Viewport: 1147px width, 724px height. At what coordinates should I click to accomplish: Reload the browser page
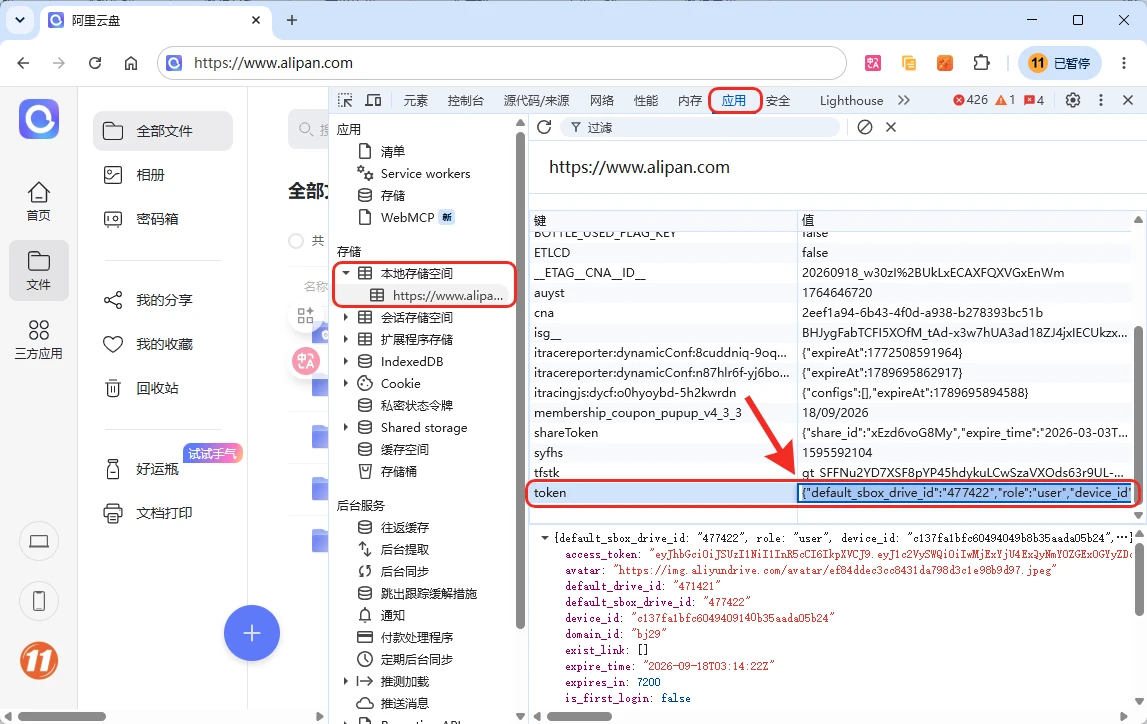point(95,63)
